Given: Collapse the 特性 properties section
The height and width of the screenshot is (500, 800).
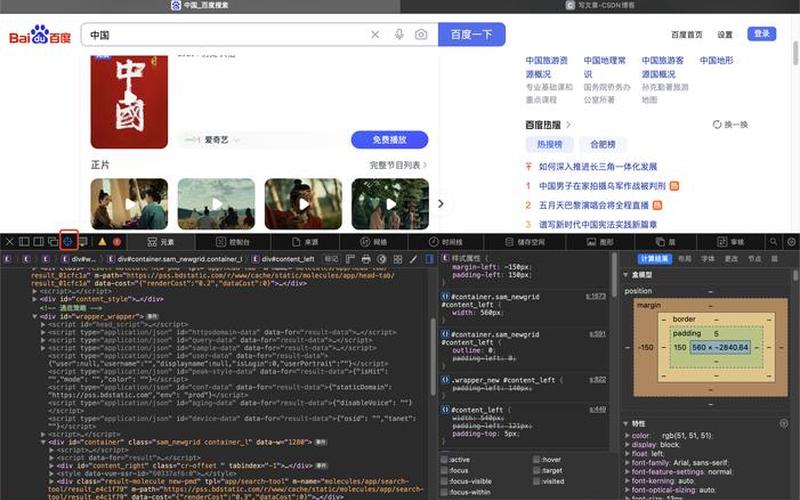Looking at the screenshot, I should click(626, 423).
